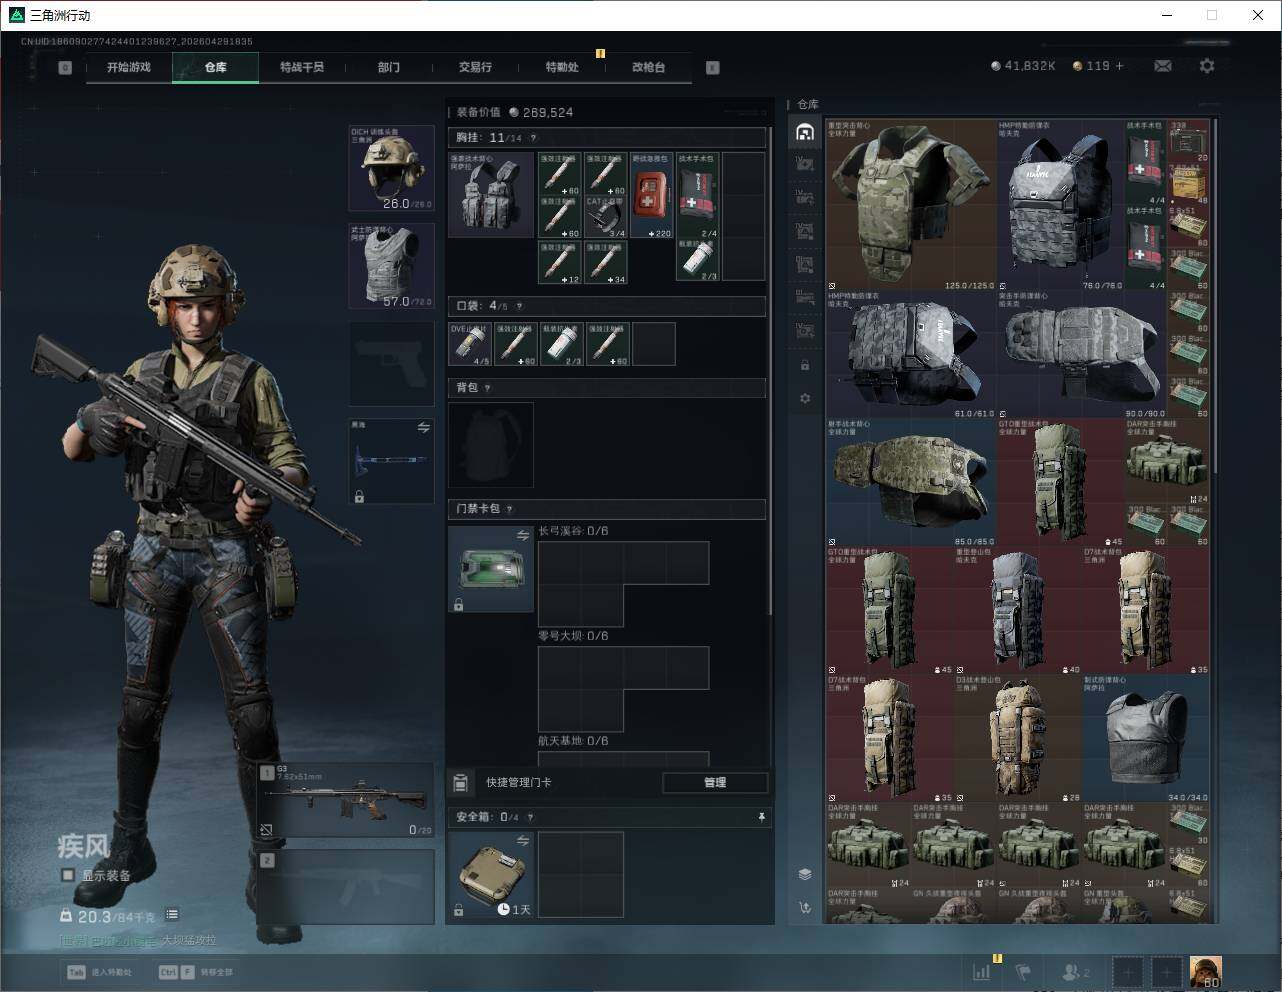The width and height of the screenshot is (1282, 992).
Task: Open the 交易行 tab
Action: (475, 67)
